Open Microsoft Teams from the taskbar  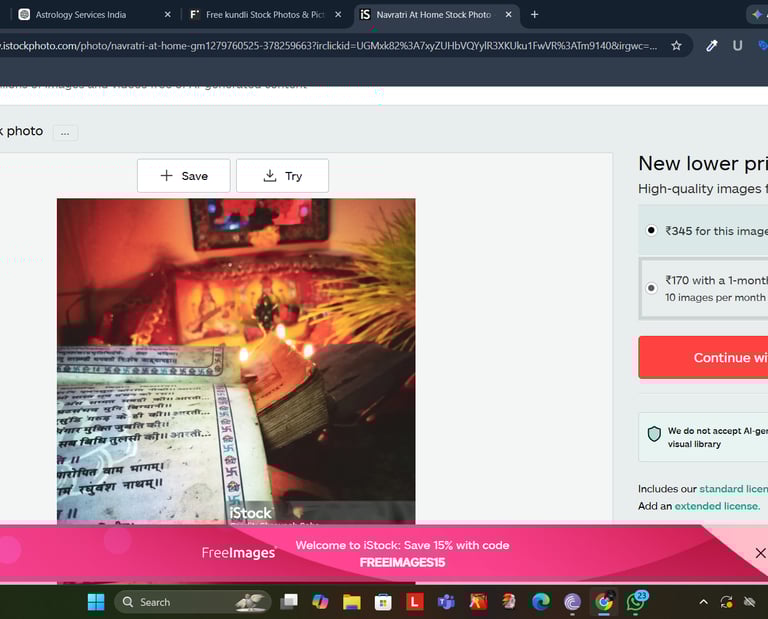pos(446,602)
